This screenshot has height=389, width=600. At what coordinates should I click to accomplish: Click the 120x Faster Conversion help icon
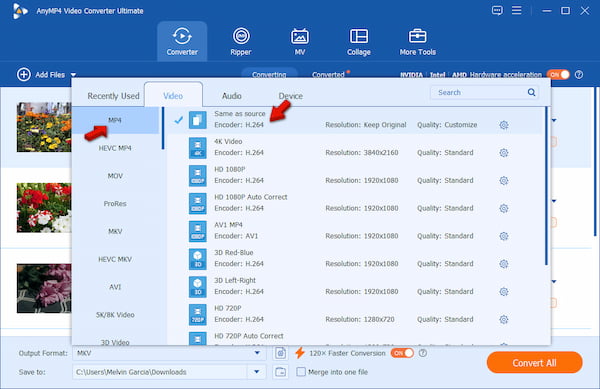coord(423,353)
